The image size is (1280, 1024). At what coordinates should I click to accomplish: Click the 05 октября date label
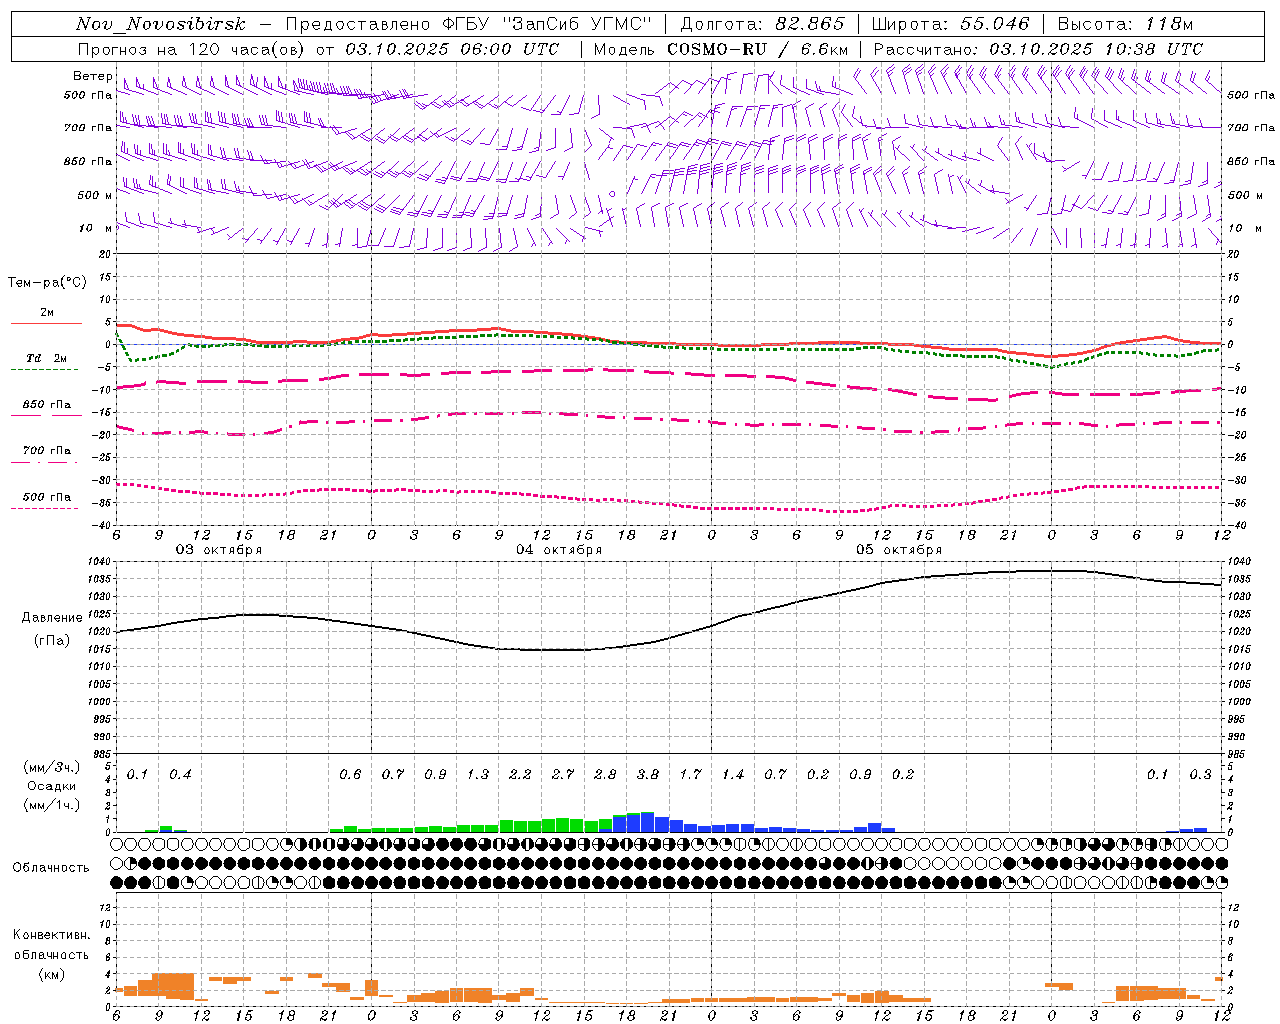[x=899, y=550]
